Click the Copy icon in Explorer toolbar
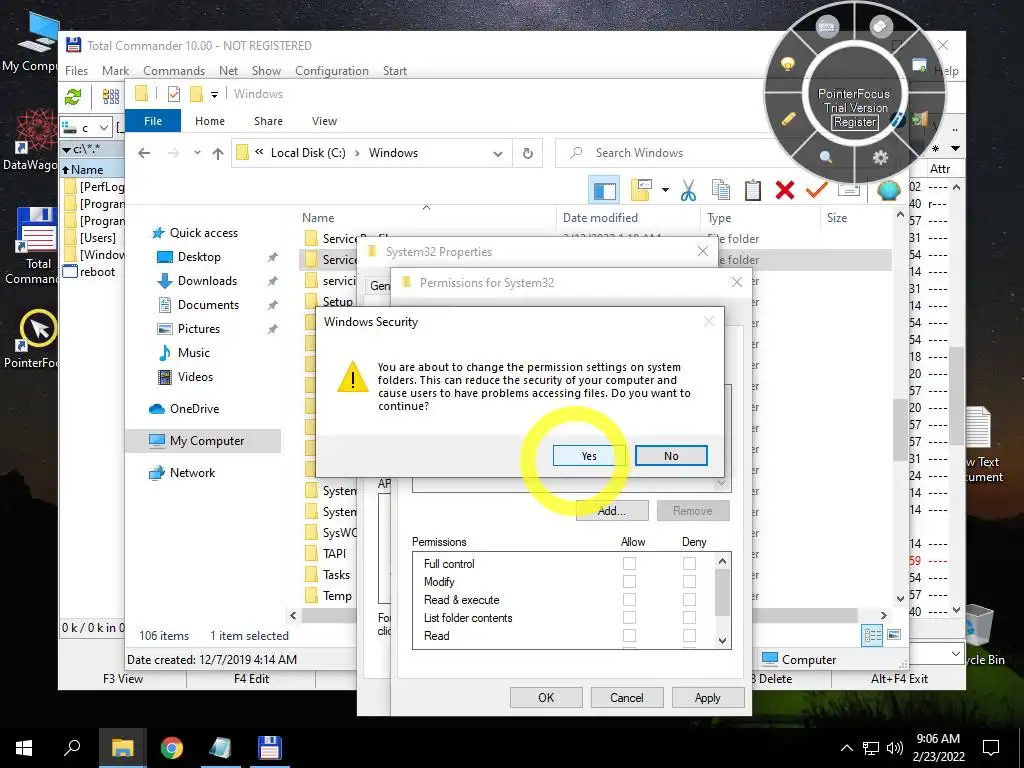The width and height of the screenshot is (1024, 768). point(720,190)
